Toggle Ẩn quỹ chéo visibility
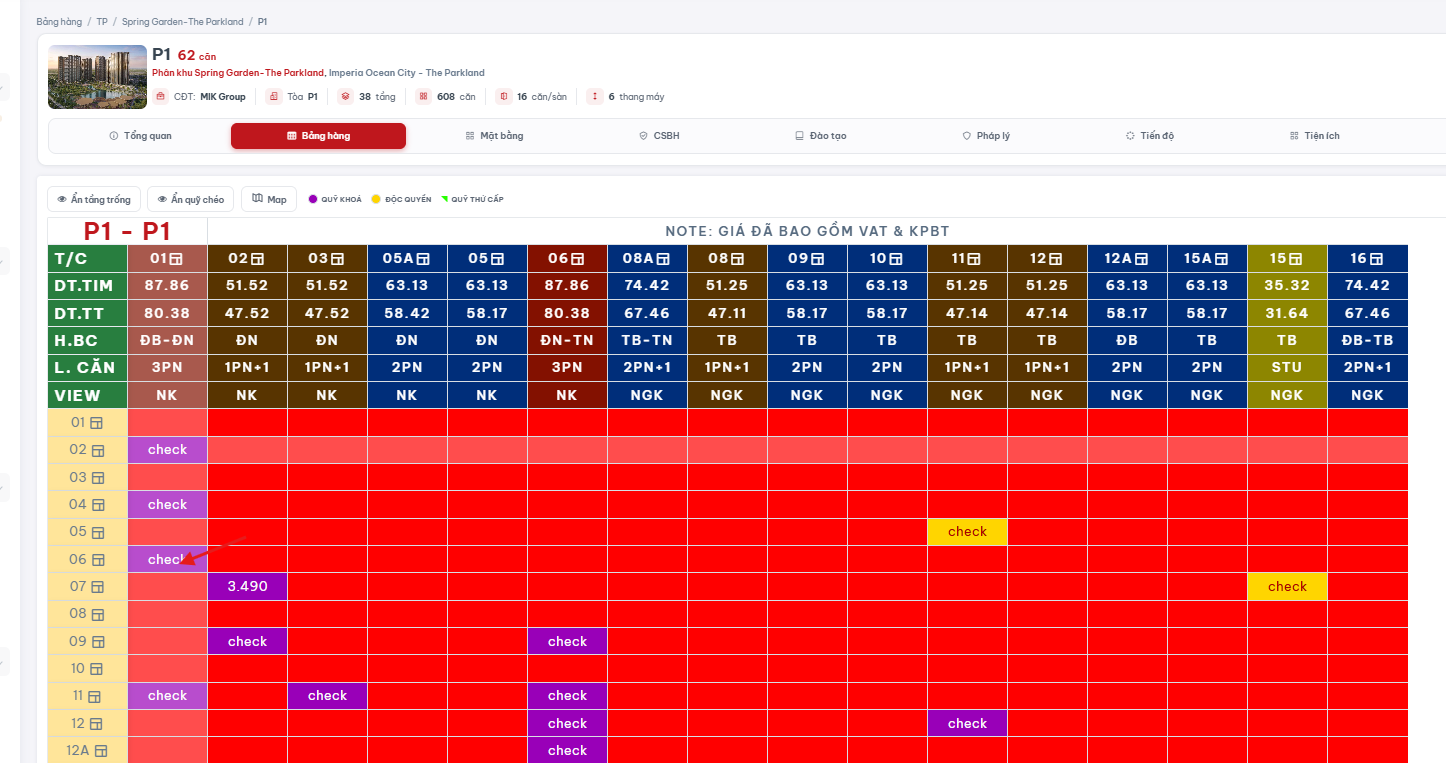Image resolution: width=1446 pixels, height=763 pixels. pos(191,199)
